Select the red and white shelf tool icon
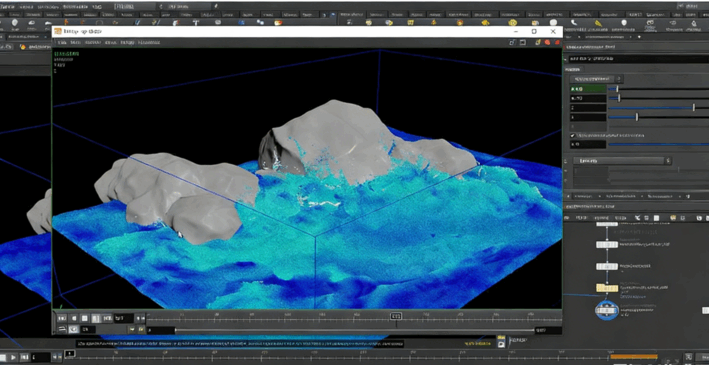Screen dimensions: 709x365 (x=175, y=22)
